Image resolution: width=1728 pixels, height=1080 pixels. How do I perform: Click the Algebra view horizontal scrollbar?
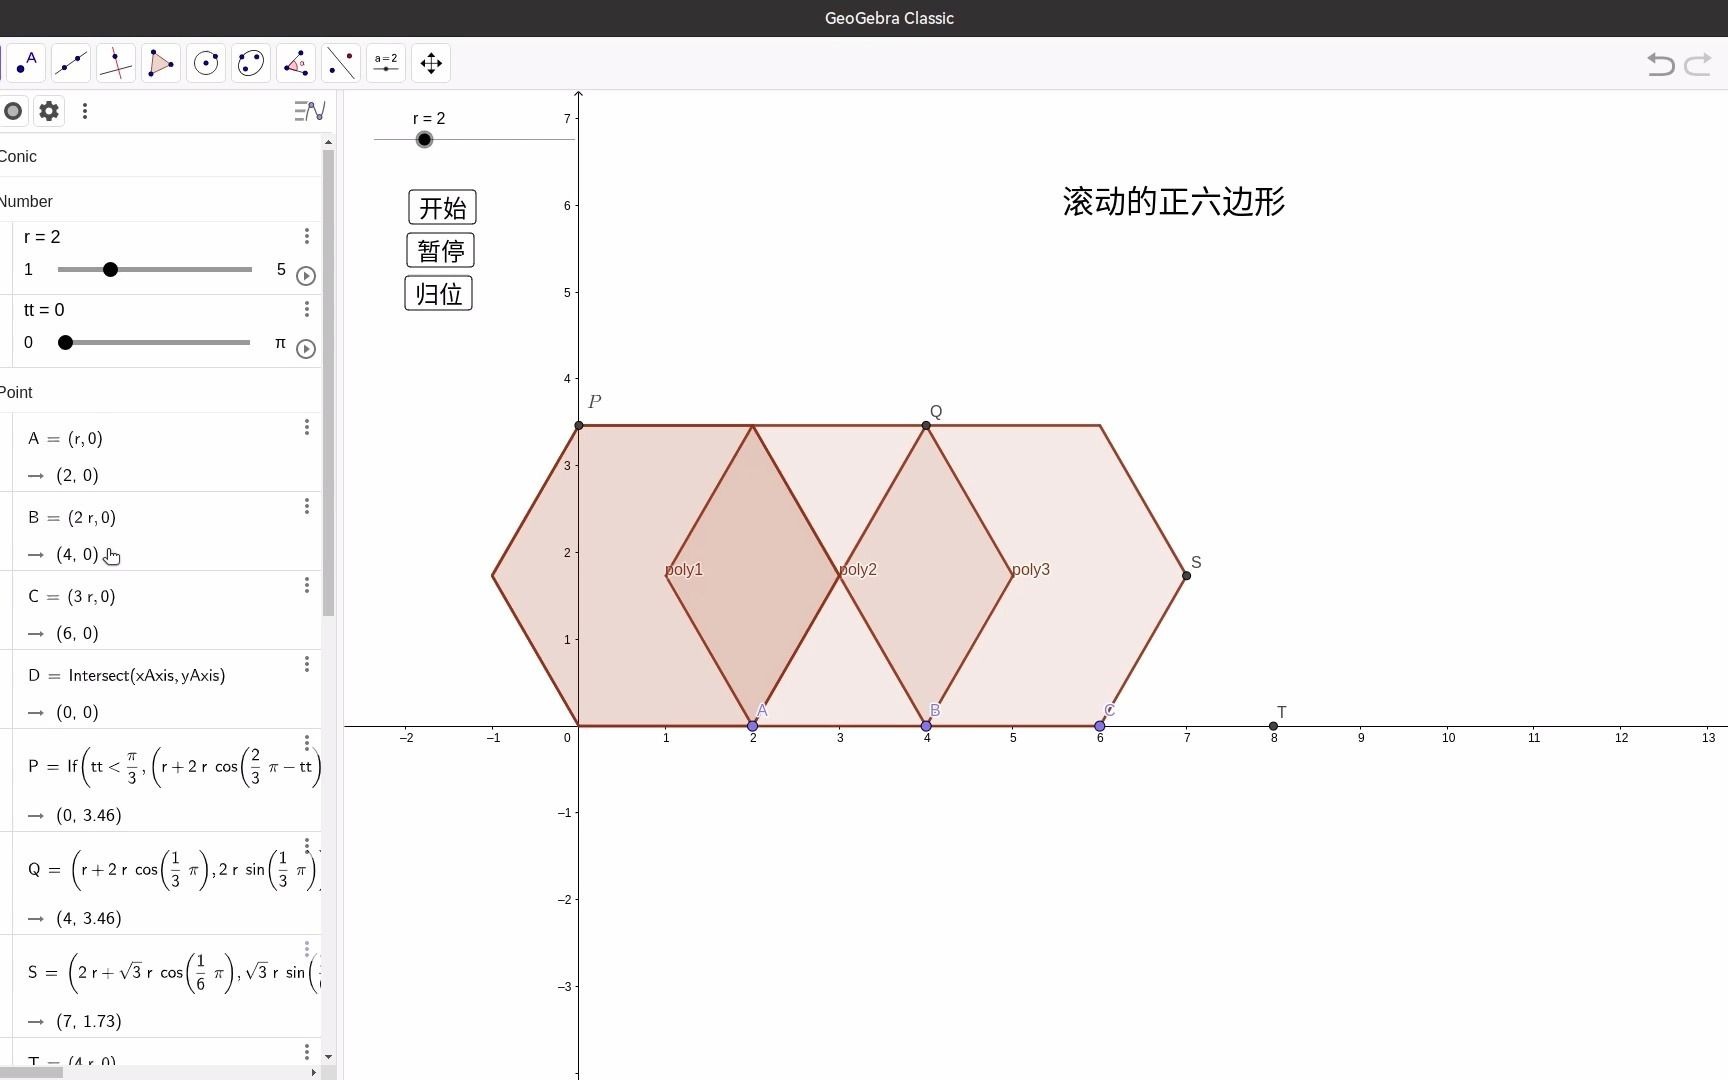point(31,1072)
